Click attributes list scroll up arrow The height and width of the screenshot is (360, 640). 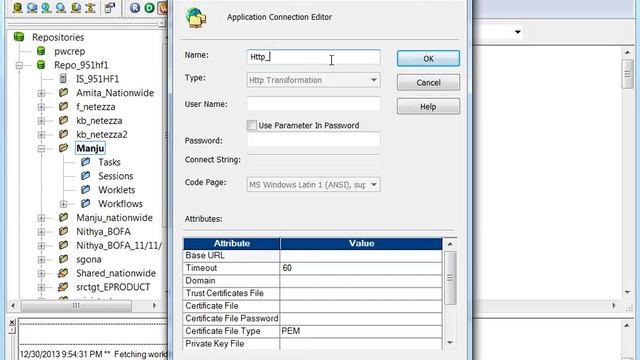coord(450,244)
